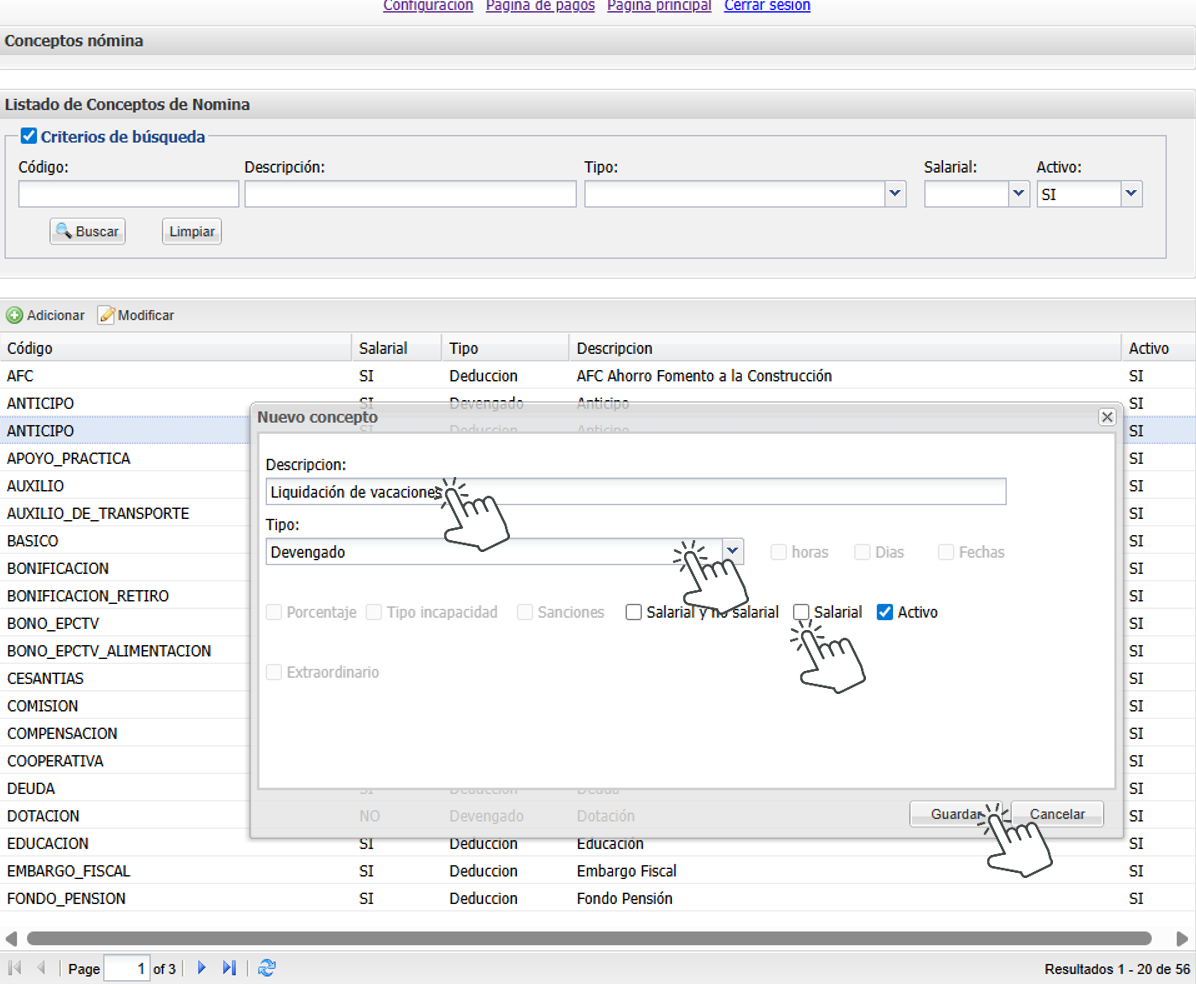Toggle Salarial y no salarial checkbox

coord(634,612)
